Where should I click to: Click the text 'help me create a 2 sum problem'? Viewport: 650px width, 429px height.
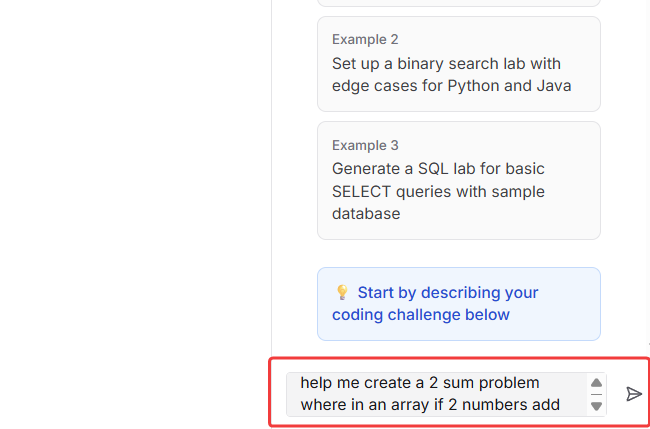[419, 383]
